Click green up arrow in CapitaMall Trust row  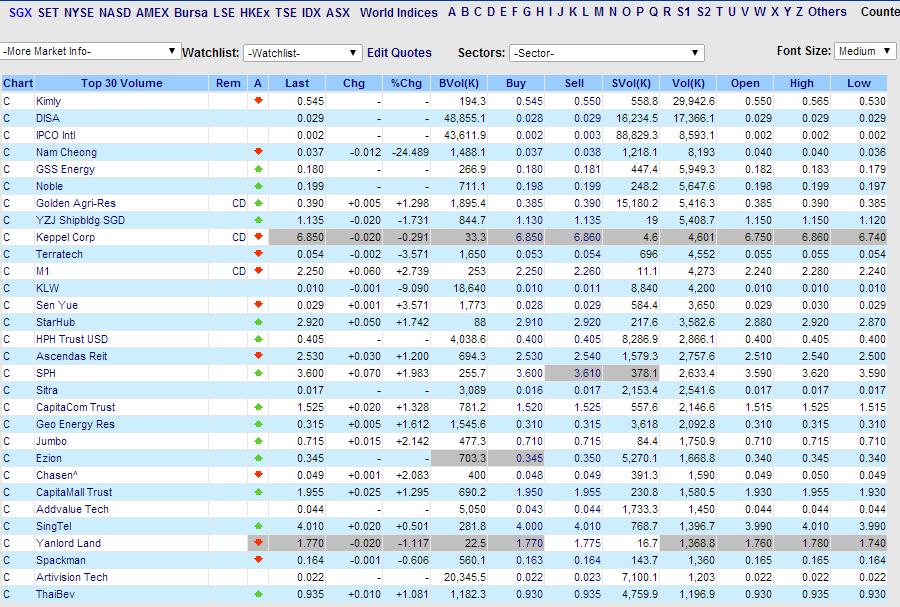(x=258, y=492)
